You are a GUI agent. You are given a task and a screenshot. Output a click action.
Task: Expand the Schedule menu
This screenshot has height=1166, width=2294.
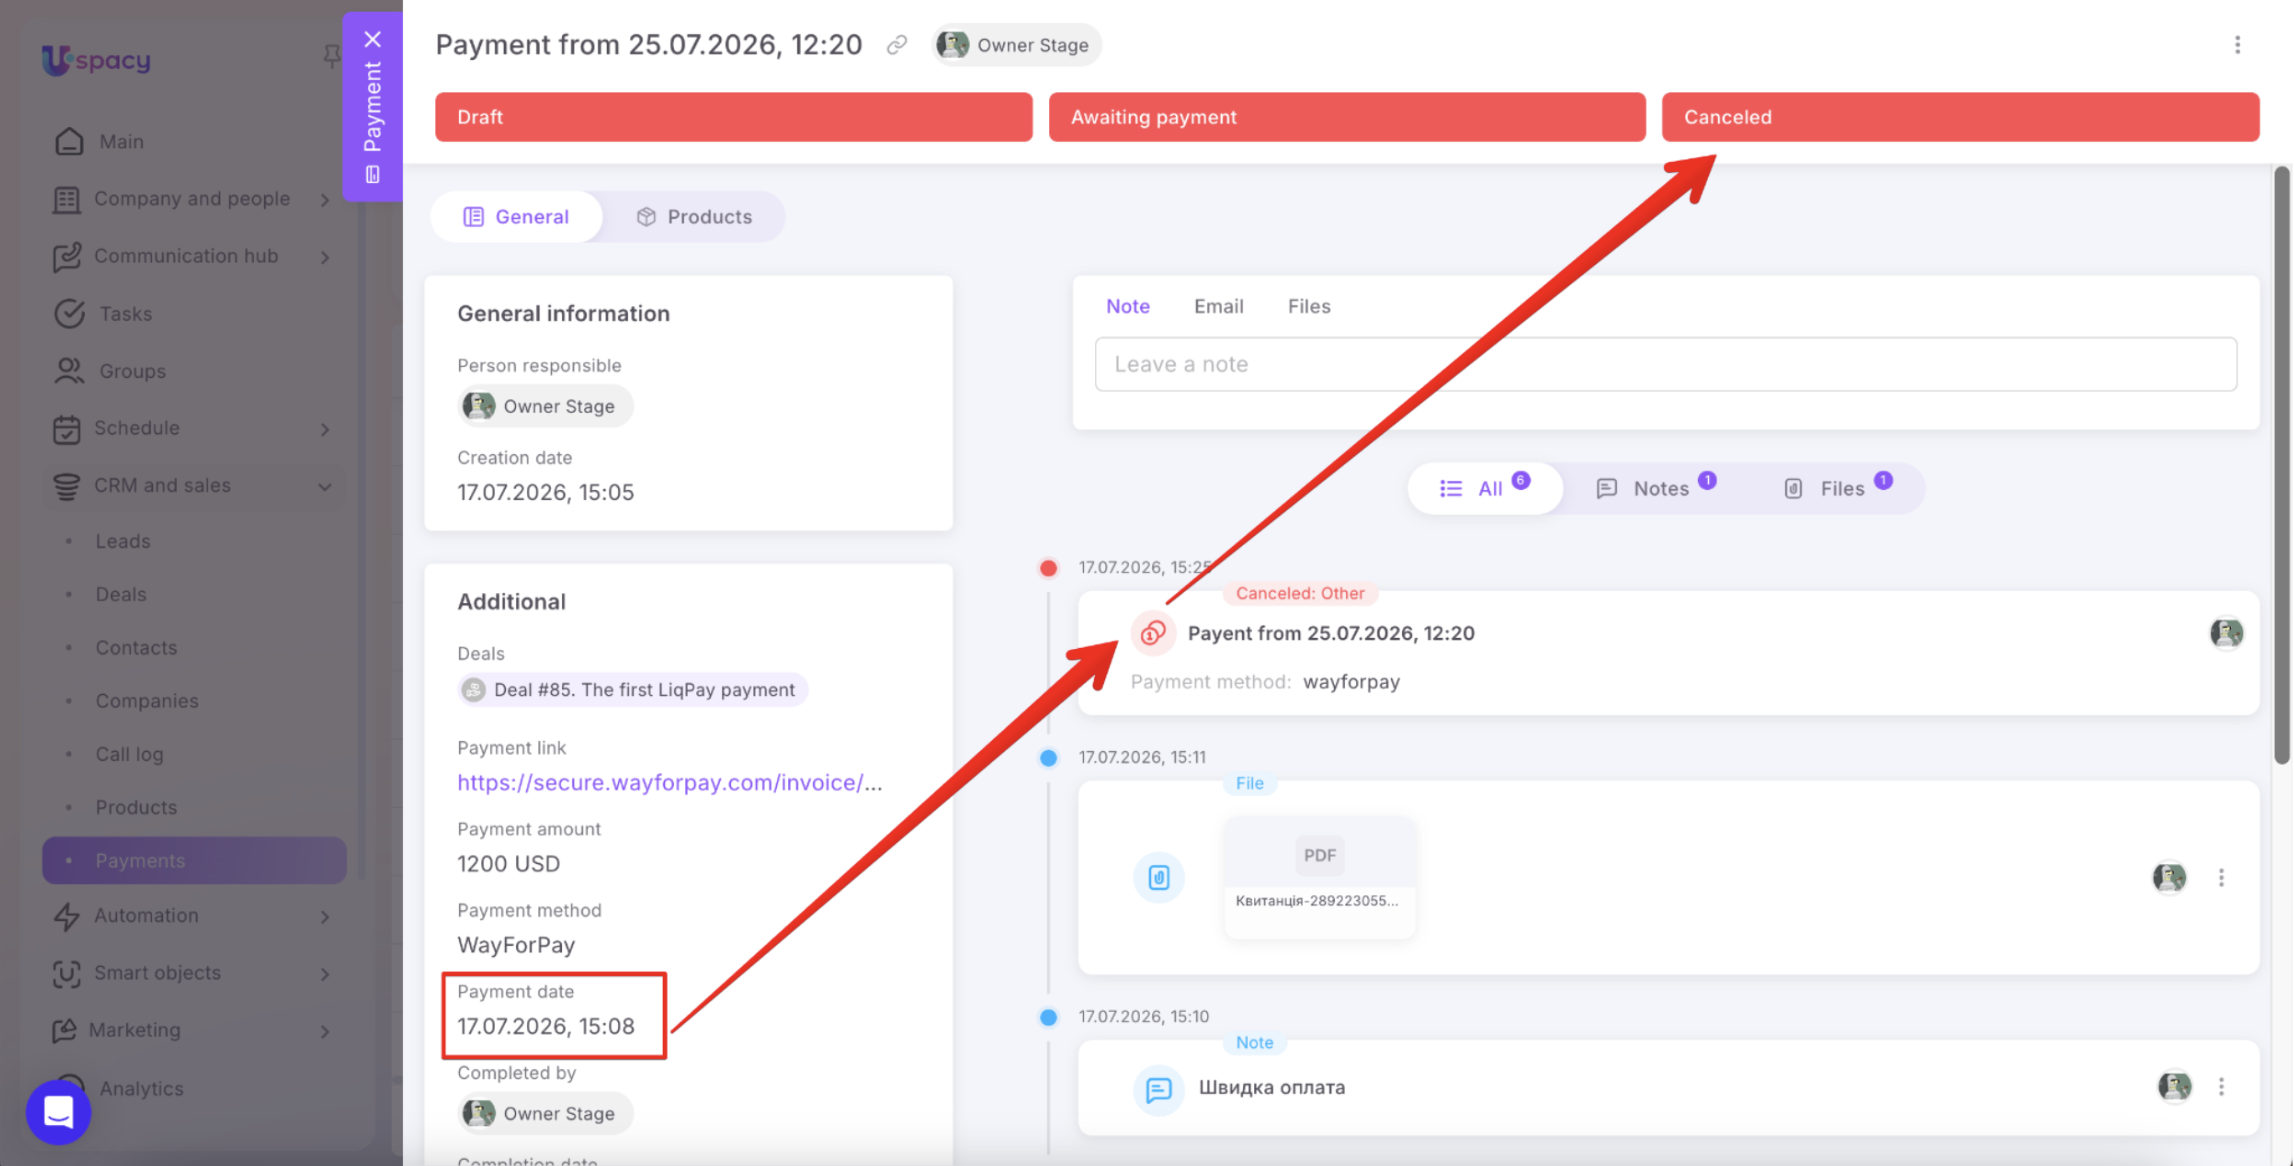point(325,429)
